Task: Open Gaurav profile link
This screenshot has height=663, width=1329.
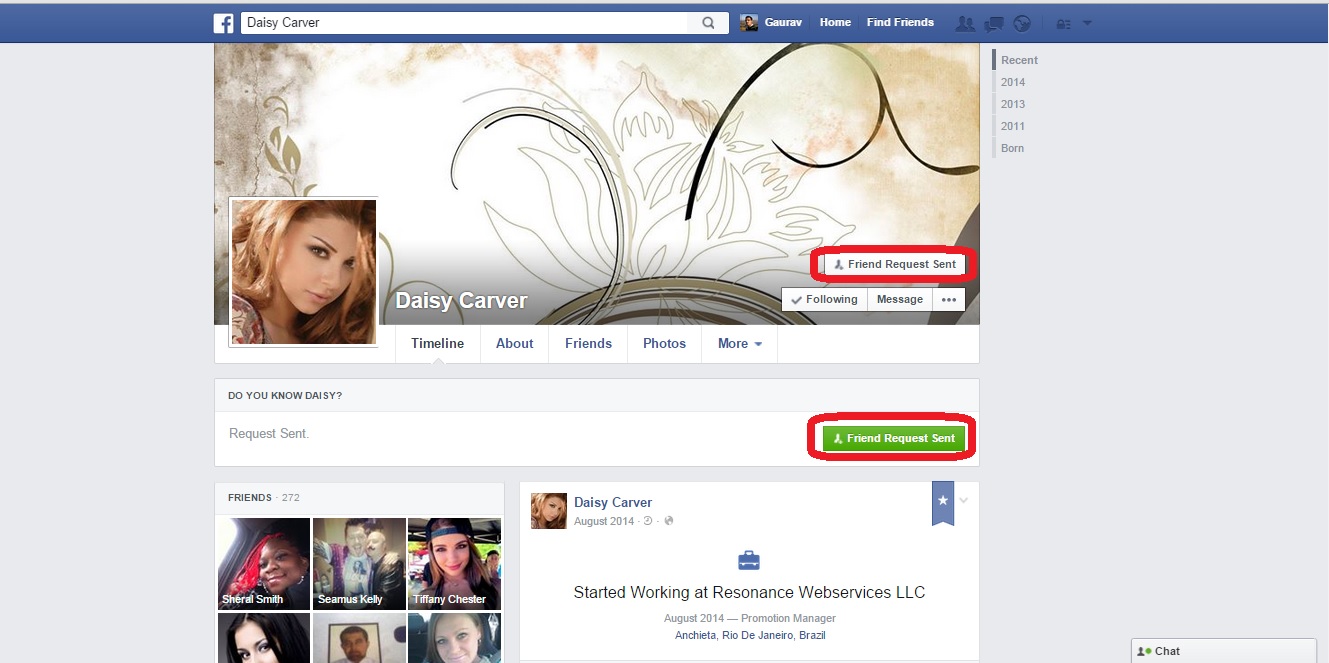Action: pos(783,22)
